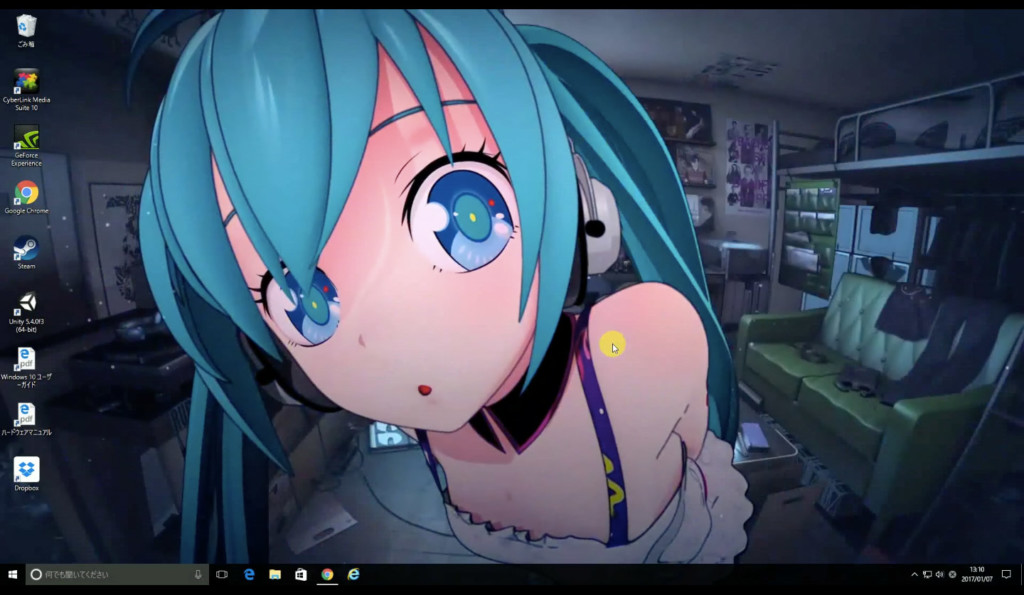Open the volume control tray icon

click(940, 575)
